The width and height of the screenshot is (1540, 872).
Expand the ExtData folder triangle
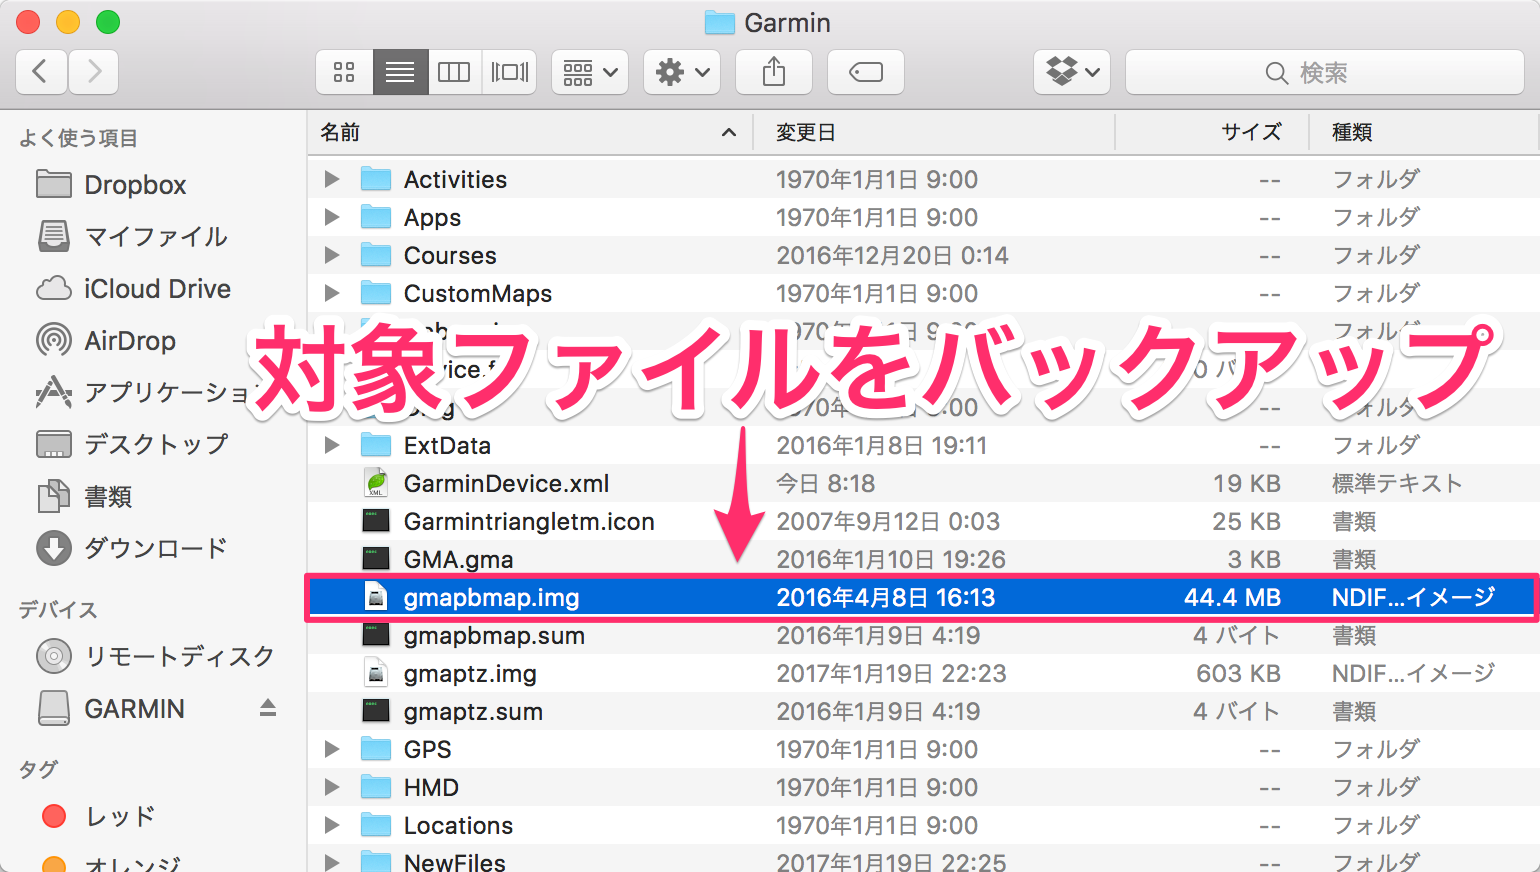click(332, 446)
